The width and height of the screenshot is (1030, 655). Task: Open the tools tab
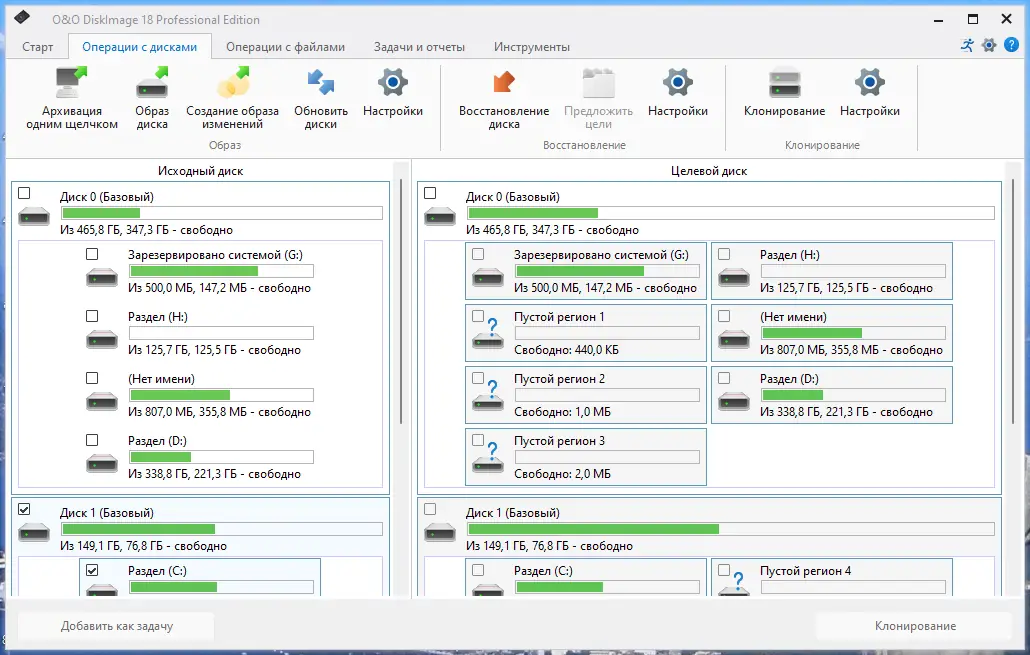tap(531, 47)
